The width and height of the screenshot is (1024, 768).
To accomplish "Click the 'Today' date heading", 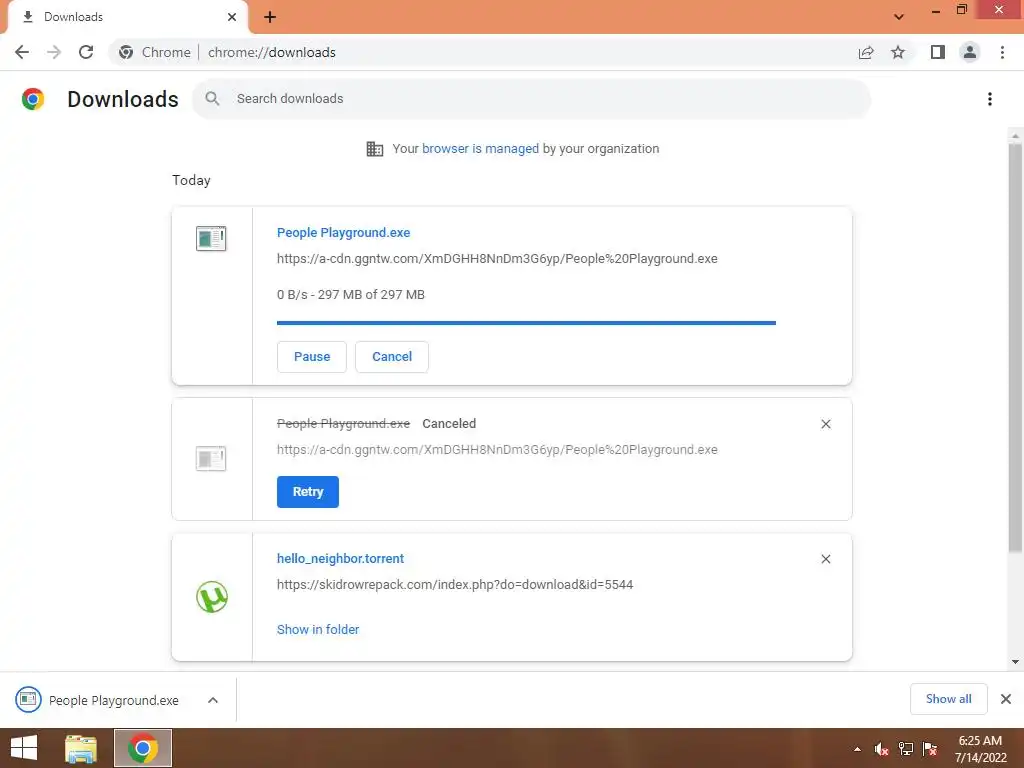I will (191, 181).
